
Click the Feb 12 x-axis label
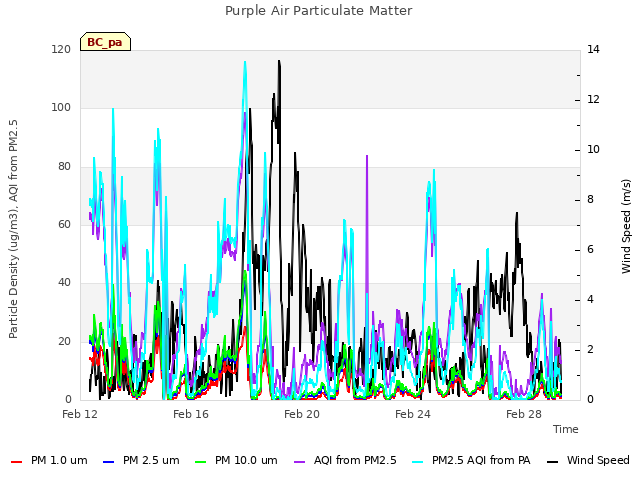(80, 414)
